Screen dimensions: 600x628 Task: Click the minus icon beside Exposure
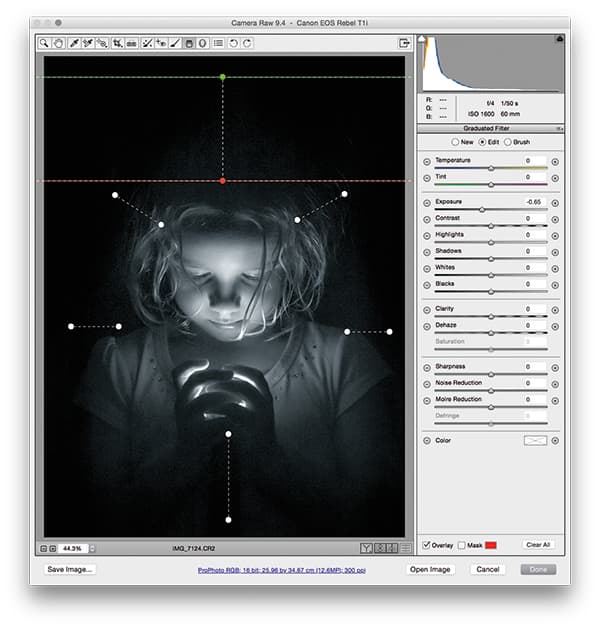(427, 203)
